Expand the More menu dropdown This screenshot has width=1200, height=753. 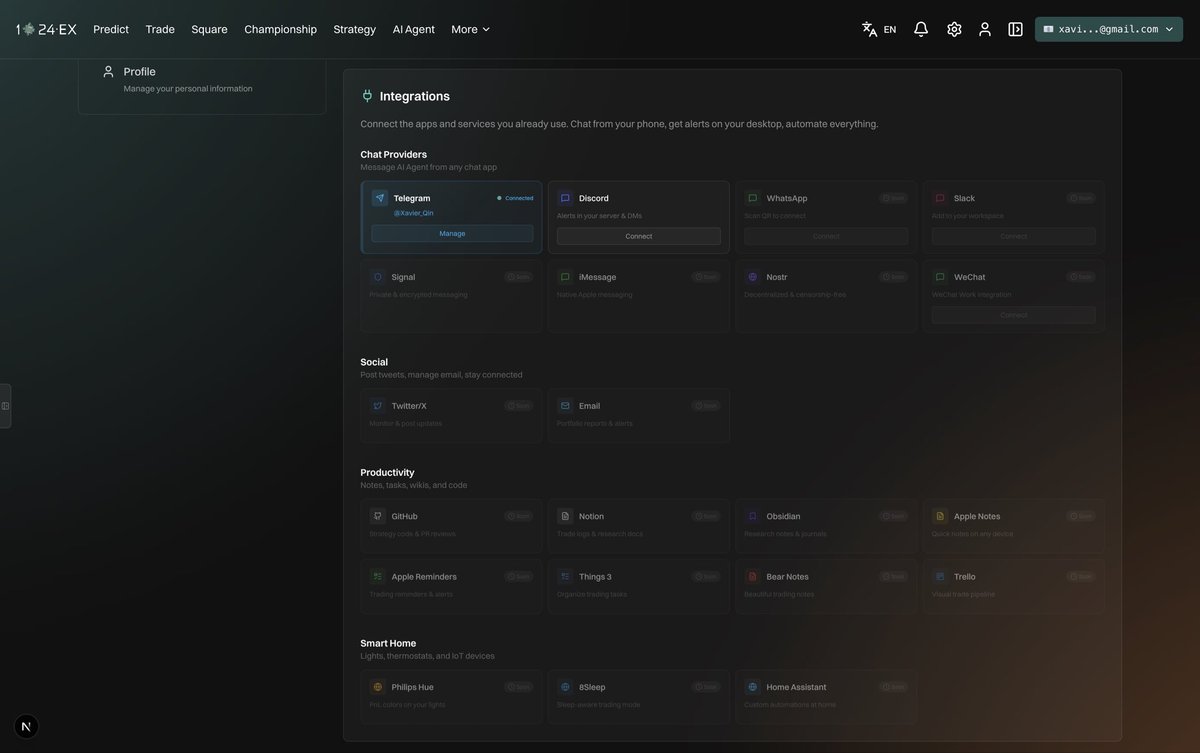pos(471,29)
